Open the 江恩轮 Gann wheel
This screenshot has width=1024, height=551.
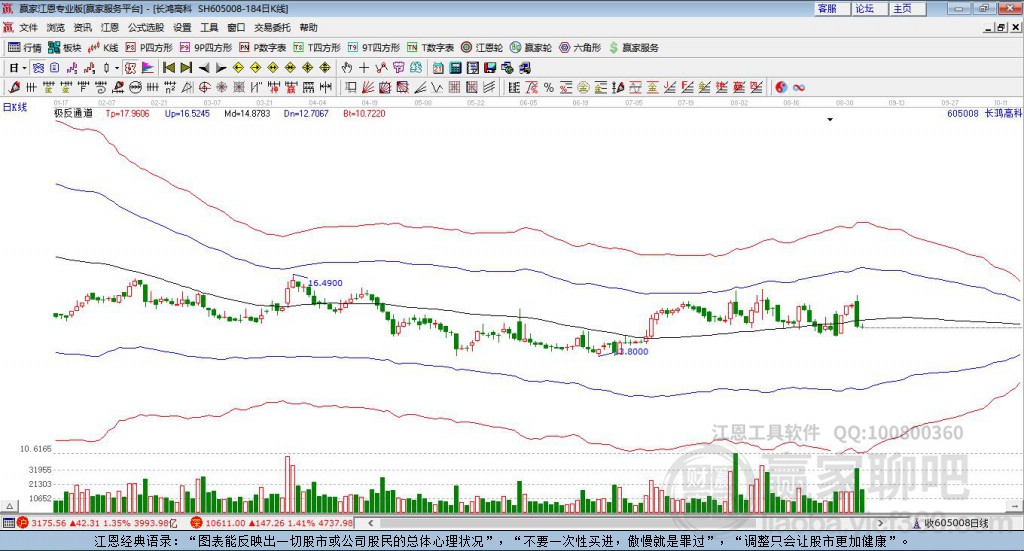(x=482, y=48)
